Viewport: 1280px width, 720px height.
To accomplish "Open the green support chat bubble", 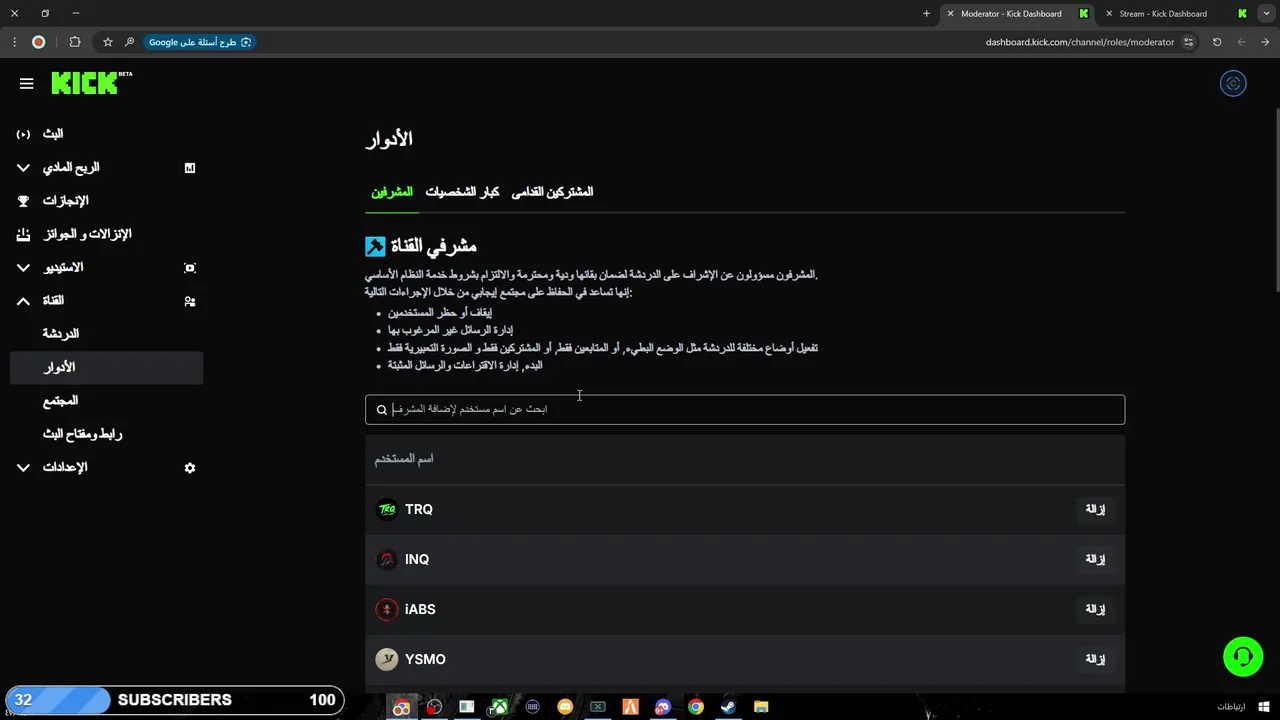I will pyautogui.click(x=1243, y=657).
